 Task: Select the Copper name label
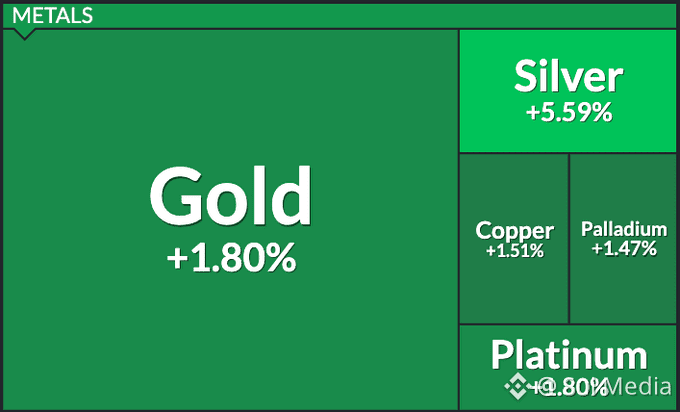pos(514,232)
